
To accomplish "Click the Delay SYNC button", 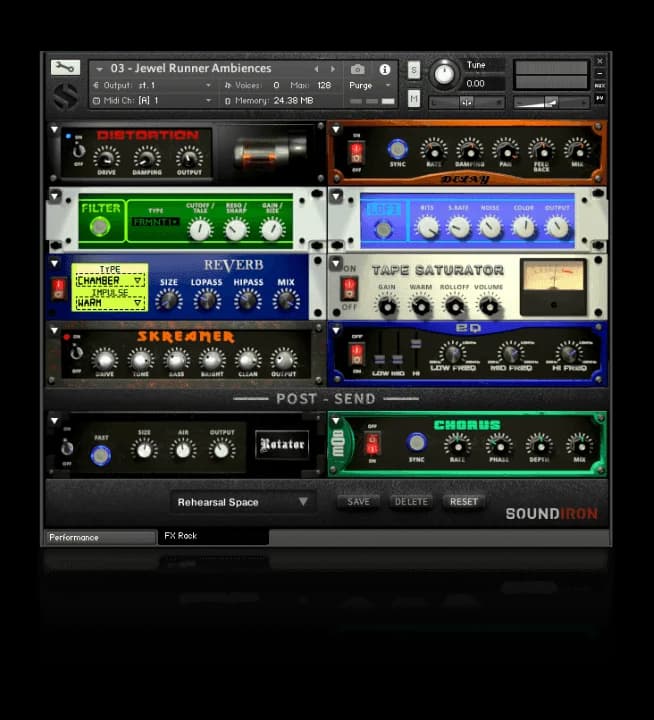I will [x=397, y=150].
